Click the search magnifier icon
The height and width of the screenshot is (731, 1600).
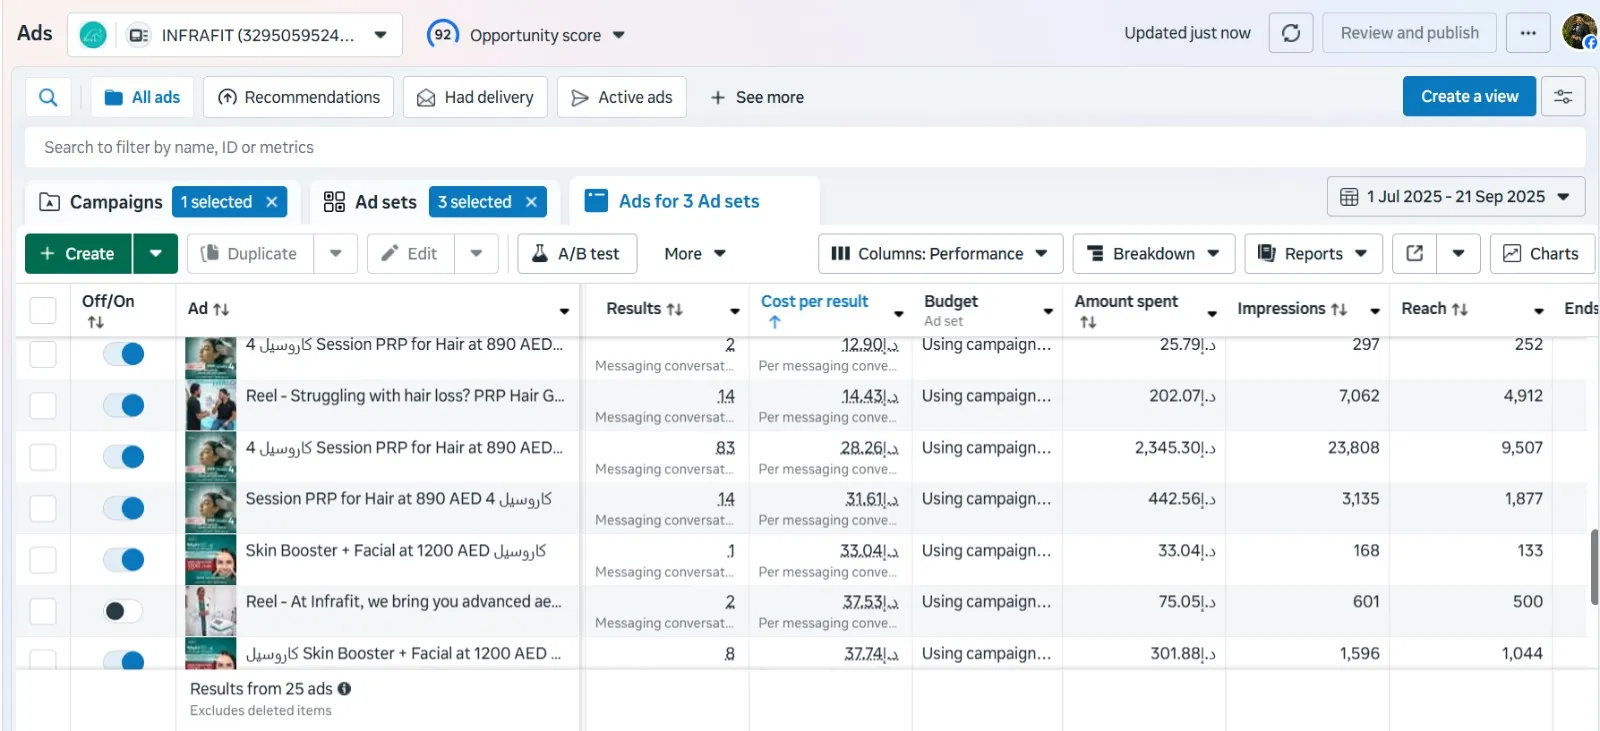(48, 97)
